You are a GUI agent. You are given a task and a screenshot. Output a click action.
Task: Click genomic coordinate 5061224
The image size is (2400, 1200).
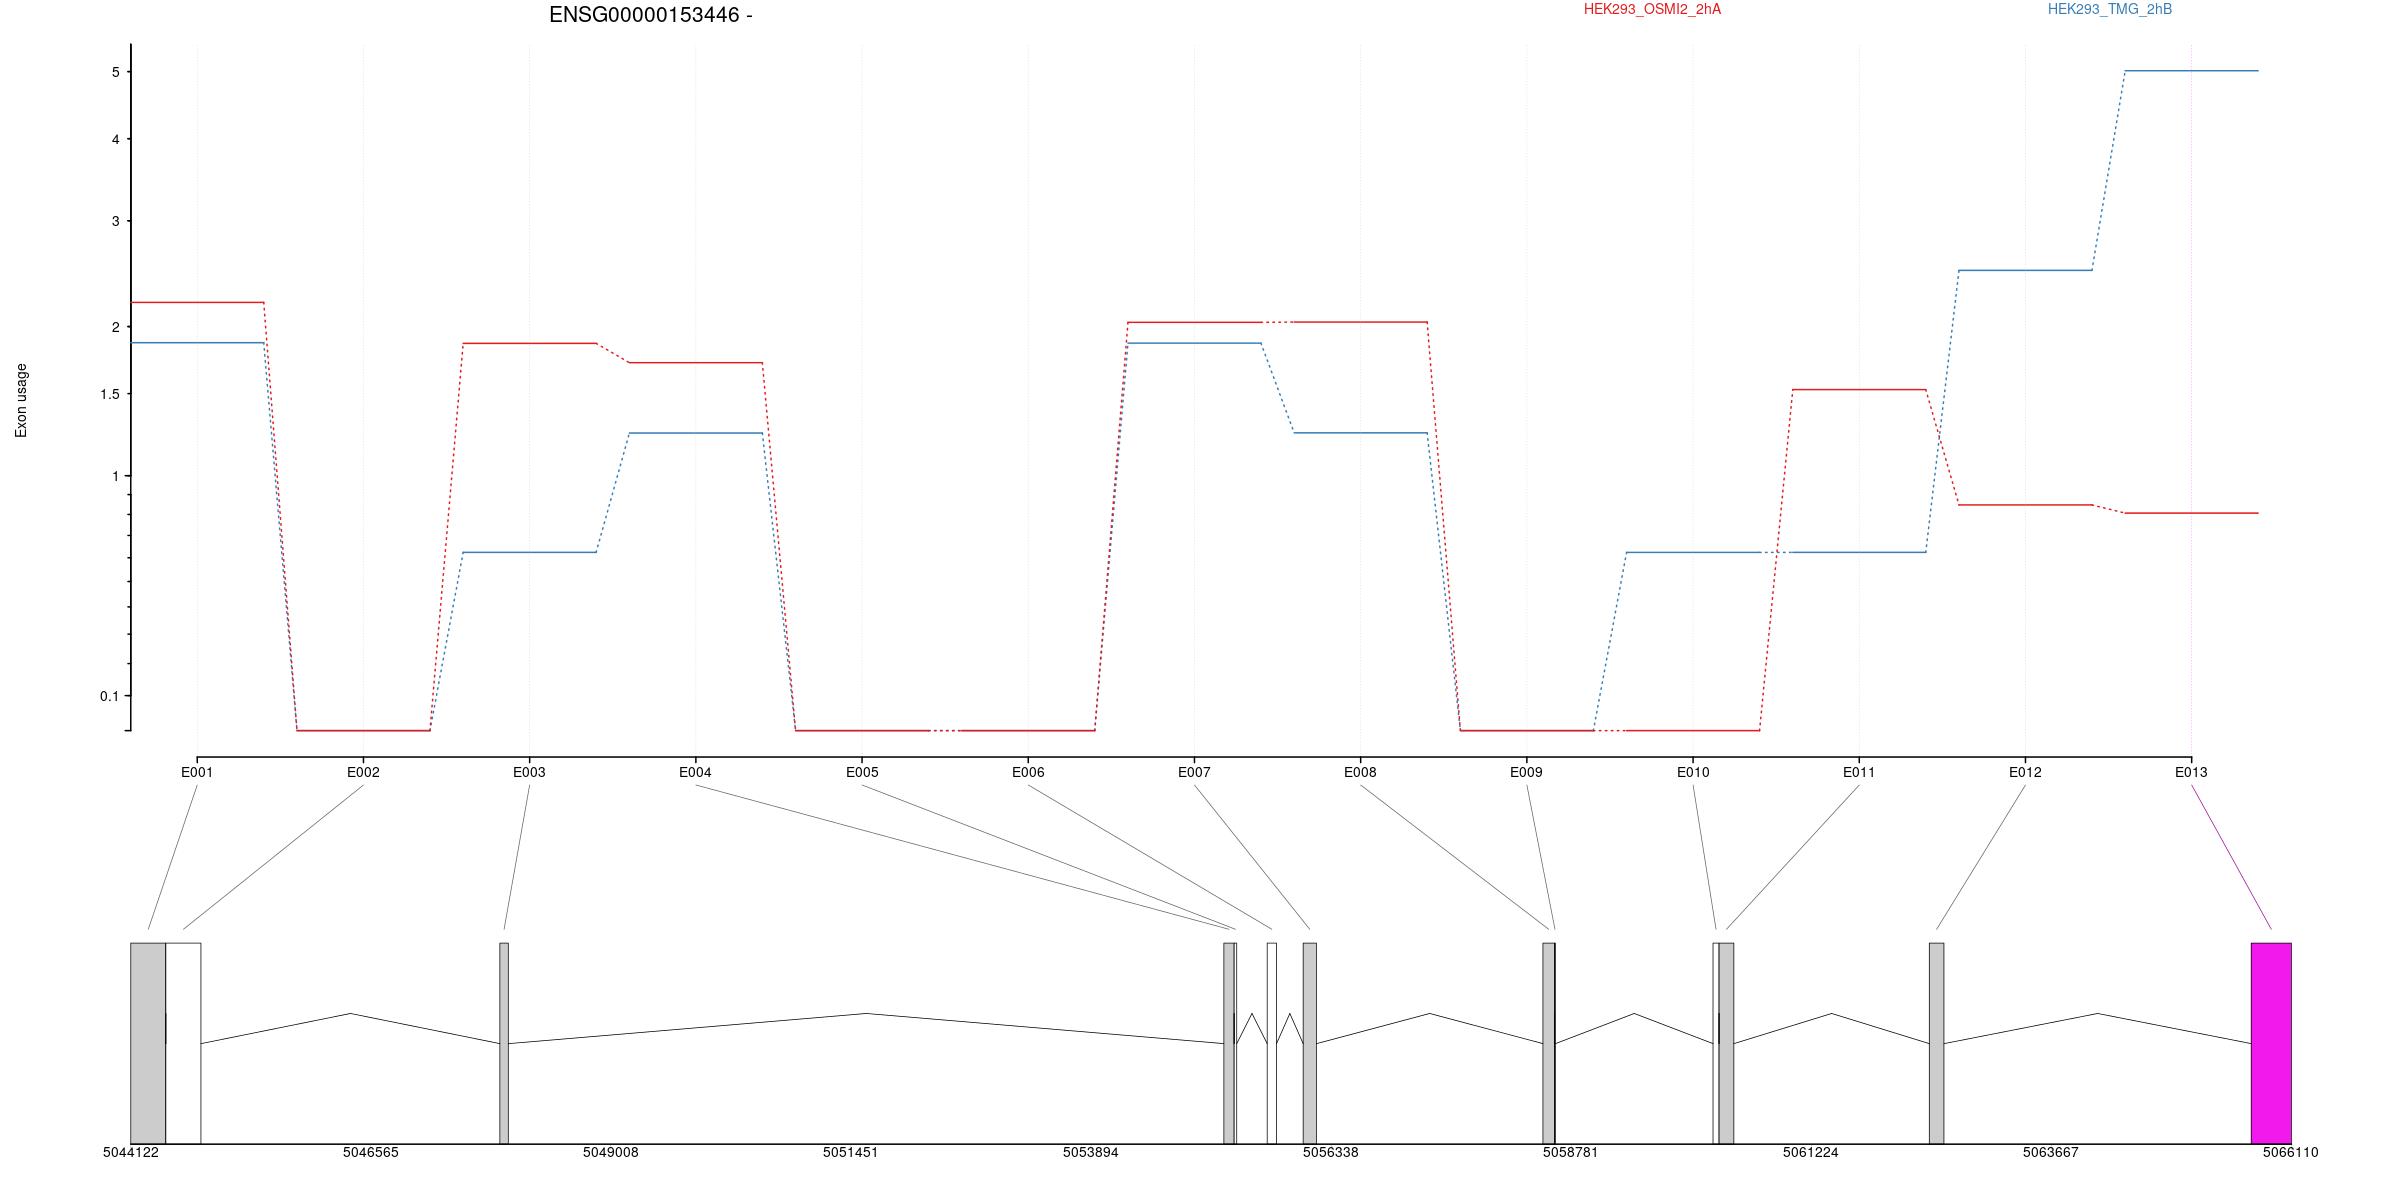point(1811,1153)
